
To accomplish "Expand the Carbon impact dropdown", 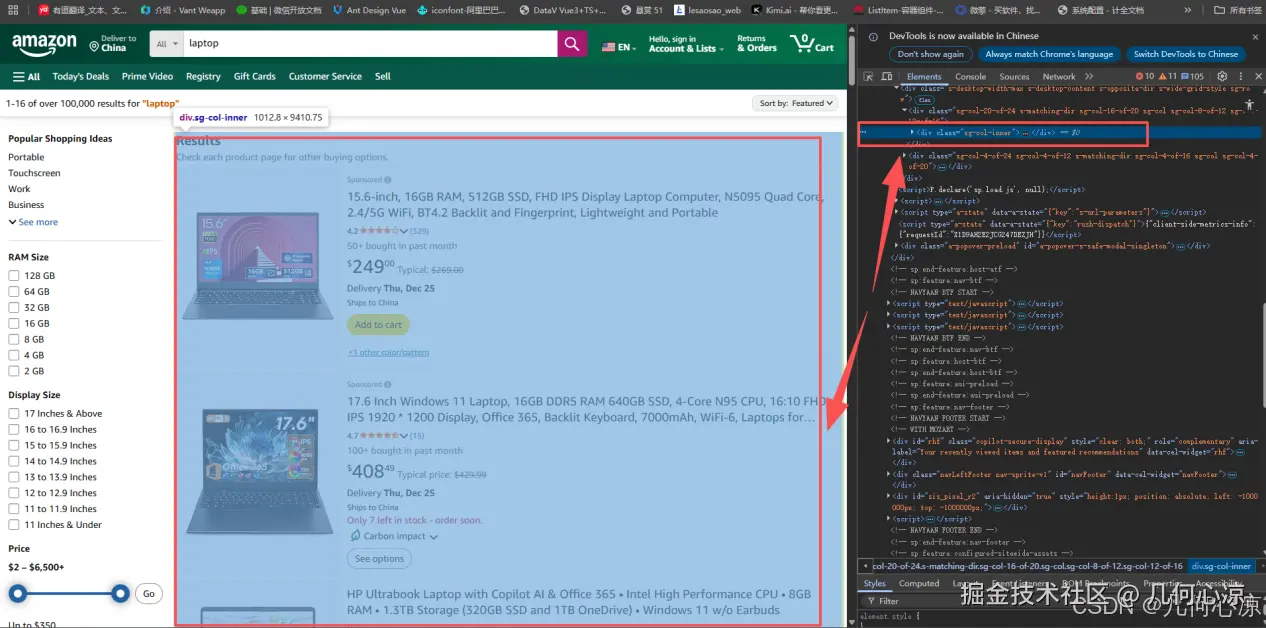I will (394, 537).
